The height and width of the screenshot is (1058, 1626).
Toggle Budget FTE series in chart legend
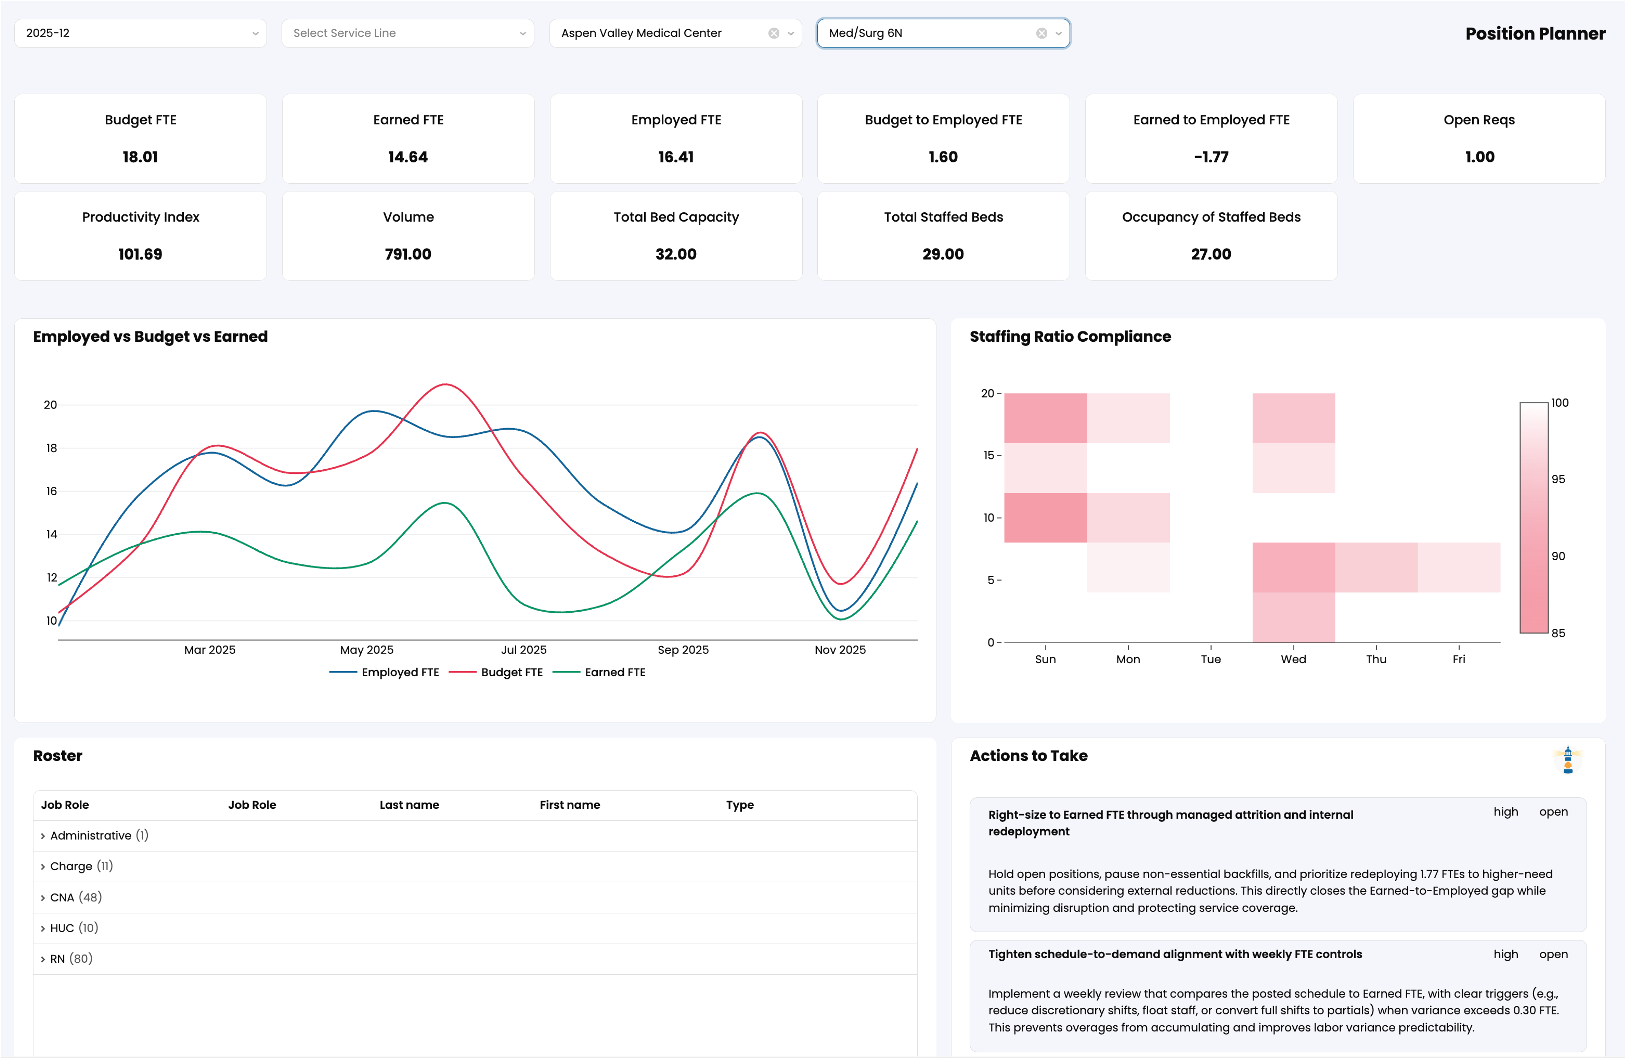(497, 673)
